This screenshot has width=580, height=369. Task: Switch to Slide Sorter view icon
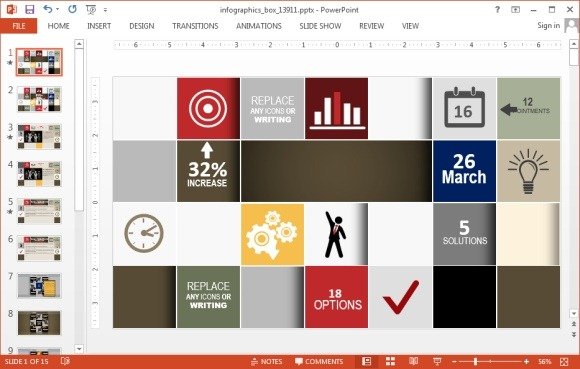pos(390,361)
